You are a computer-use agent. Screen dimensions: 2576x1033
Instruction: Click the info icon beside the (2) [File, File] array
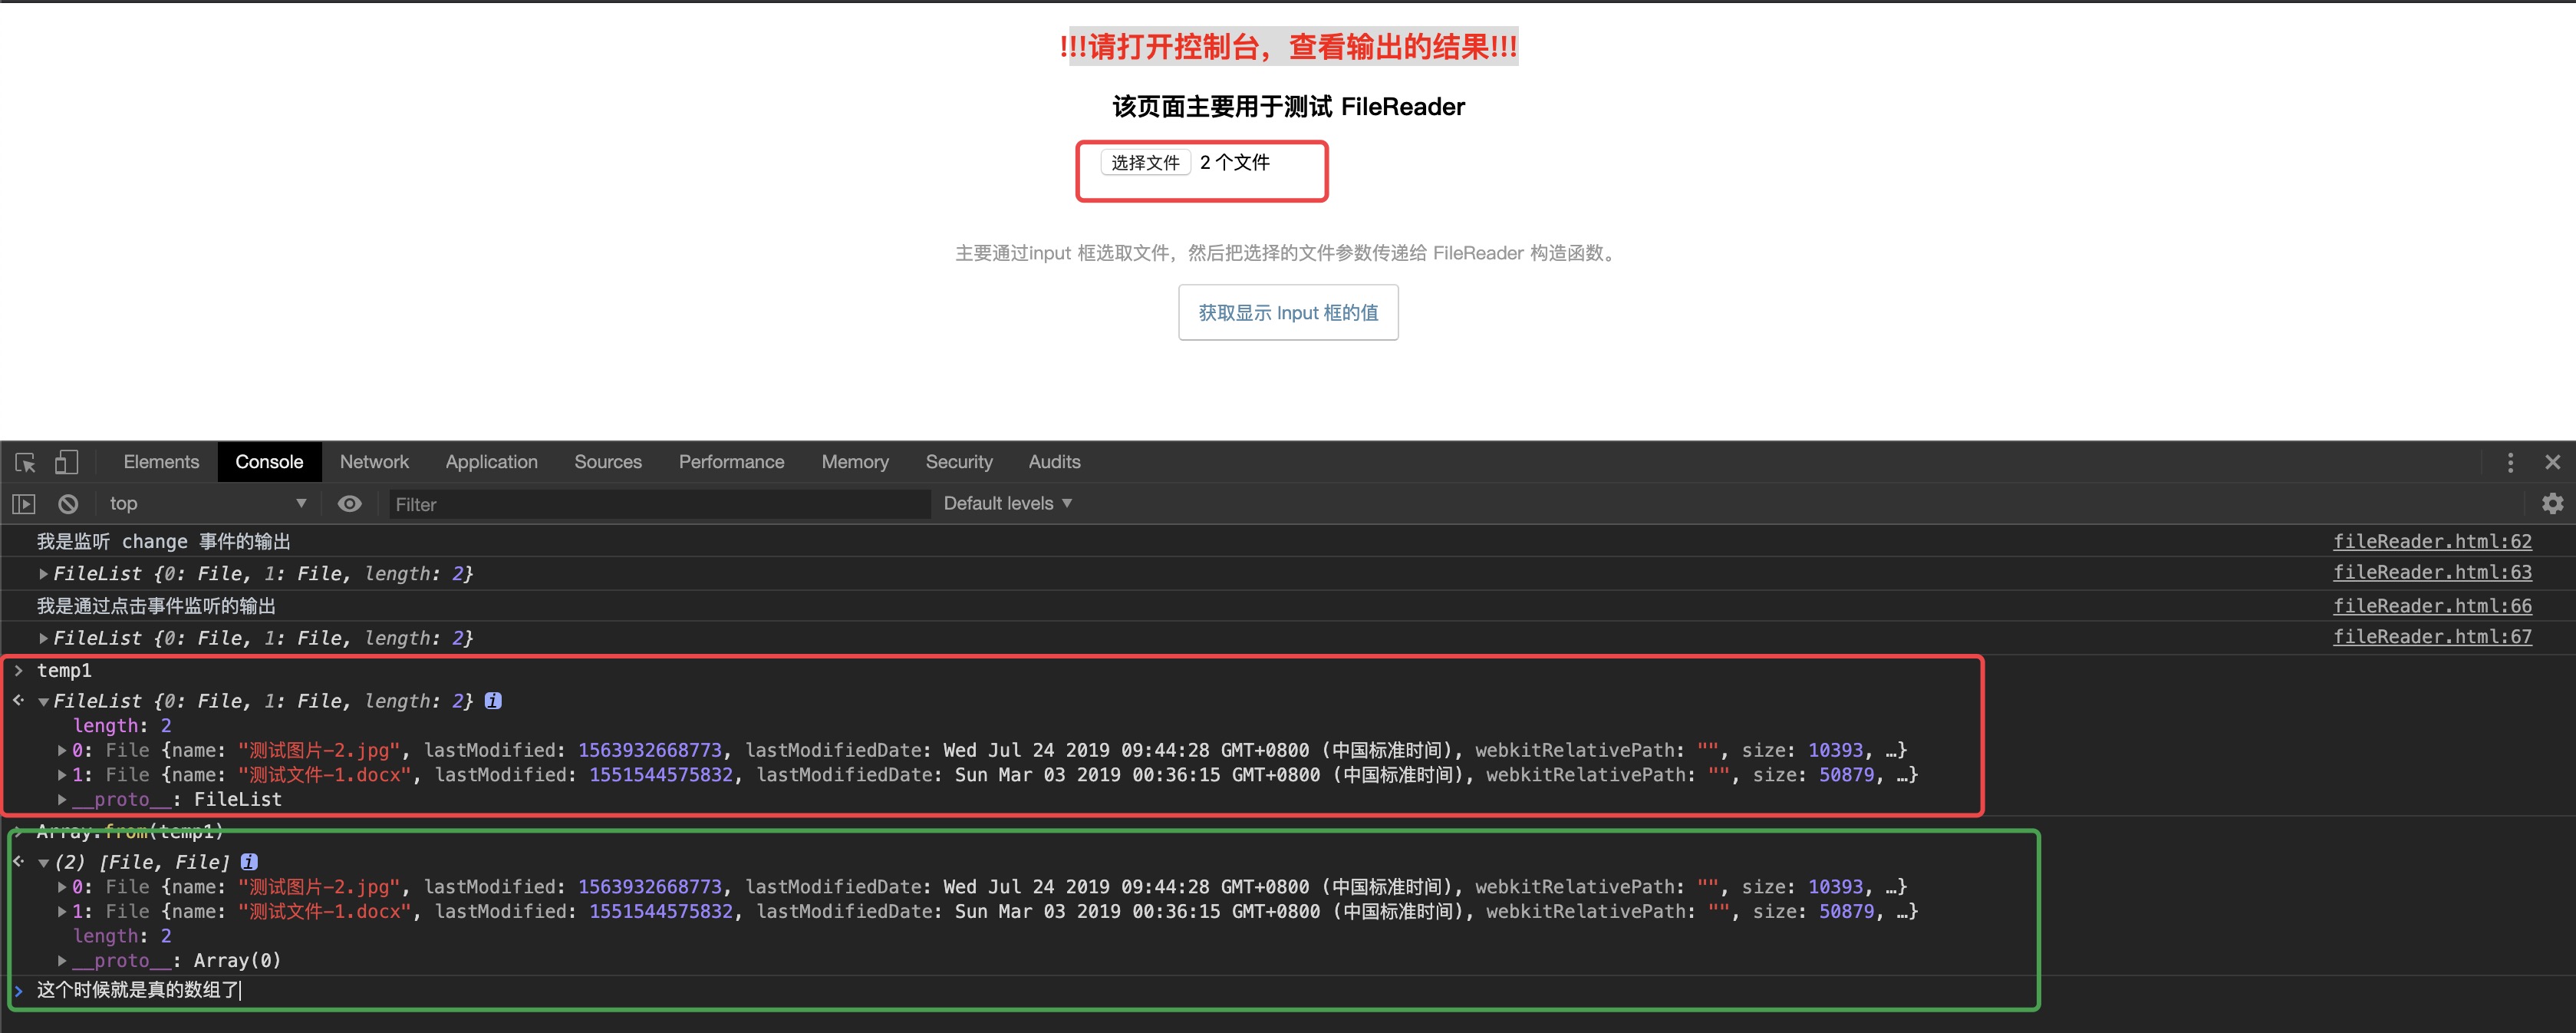pos(249,861)
